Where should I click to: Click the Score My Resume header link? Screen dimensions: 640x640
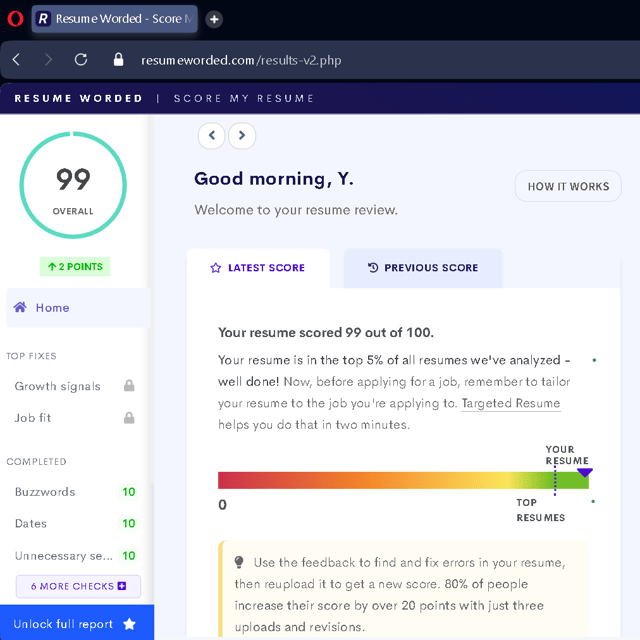(244, 98)
